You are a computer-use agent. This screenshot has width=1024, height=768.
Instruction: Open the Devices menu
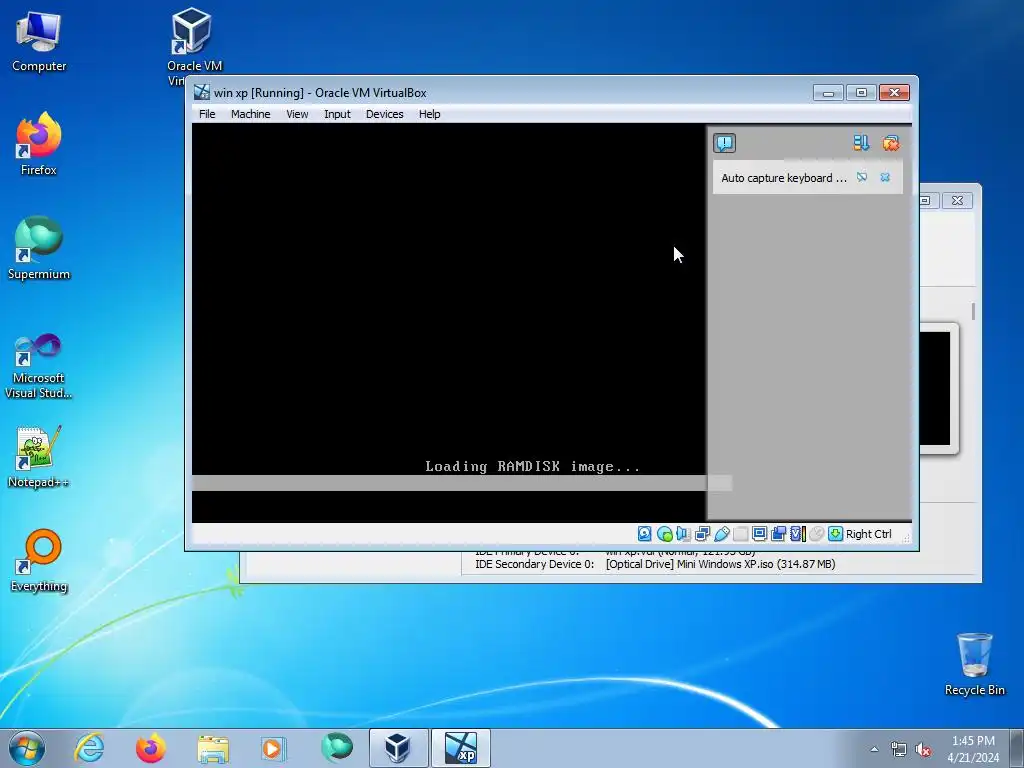(x=384, y=114)
